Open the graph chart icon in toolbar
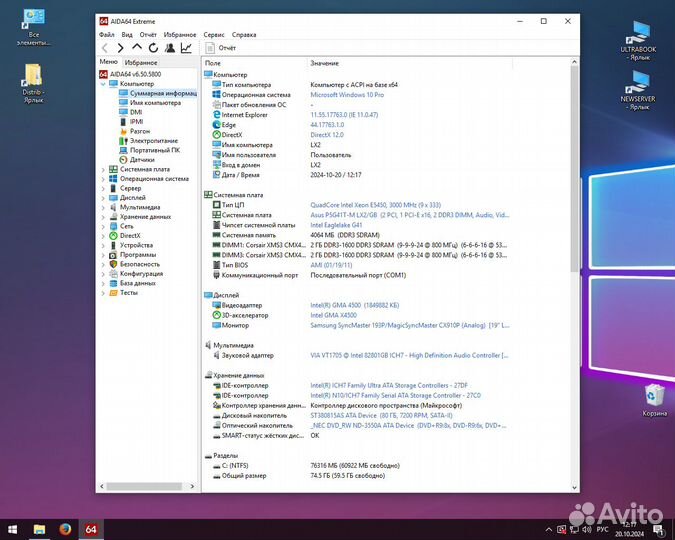 [x=186, y=48]
